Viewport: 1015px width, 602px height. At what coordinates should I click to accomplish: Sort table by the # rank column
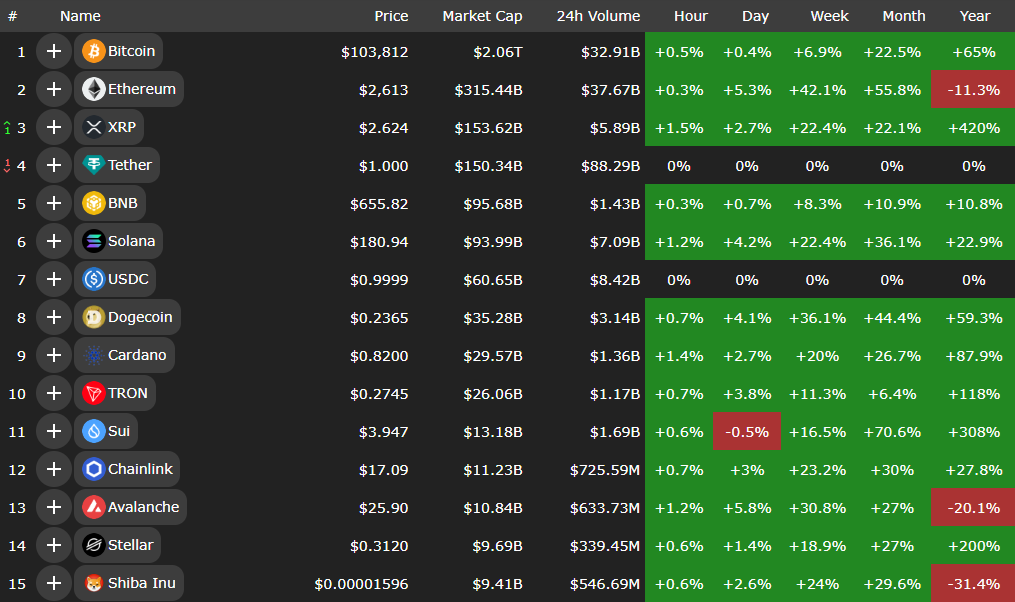click(x=12, y=16)
